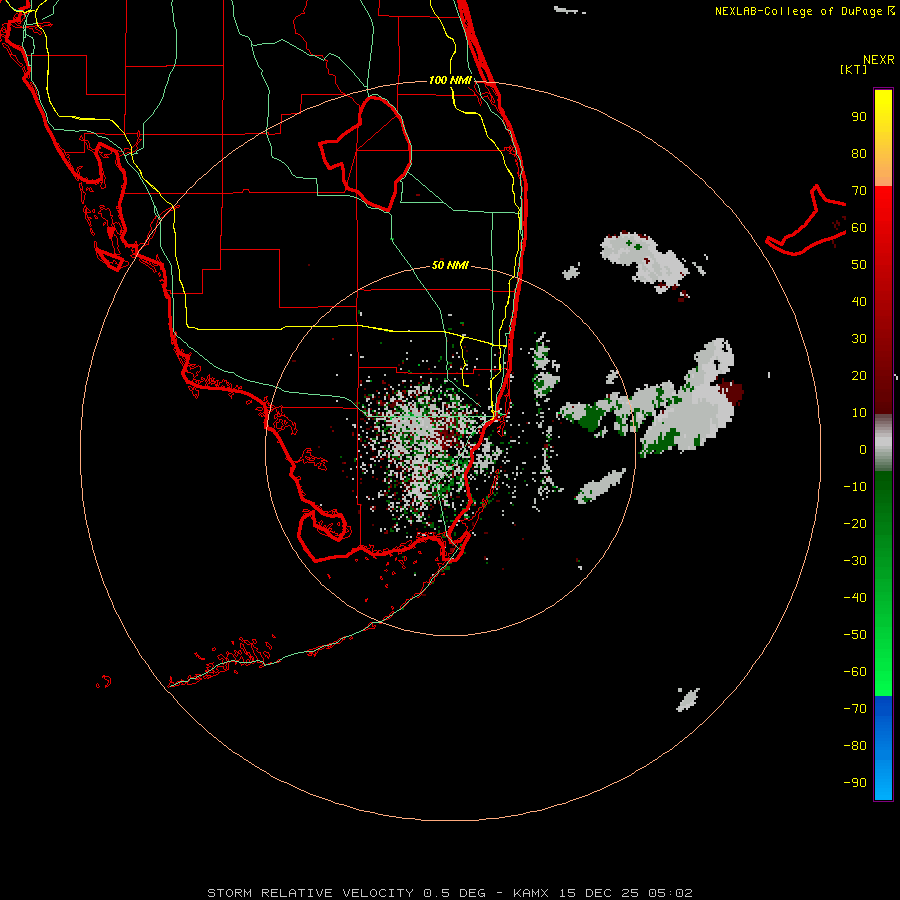
Task: Pick the bright red segment of the color bar
Action: tap(883, 210)
